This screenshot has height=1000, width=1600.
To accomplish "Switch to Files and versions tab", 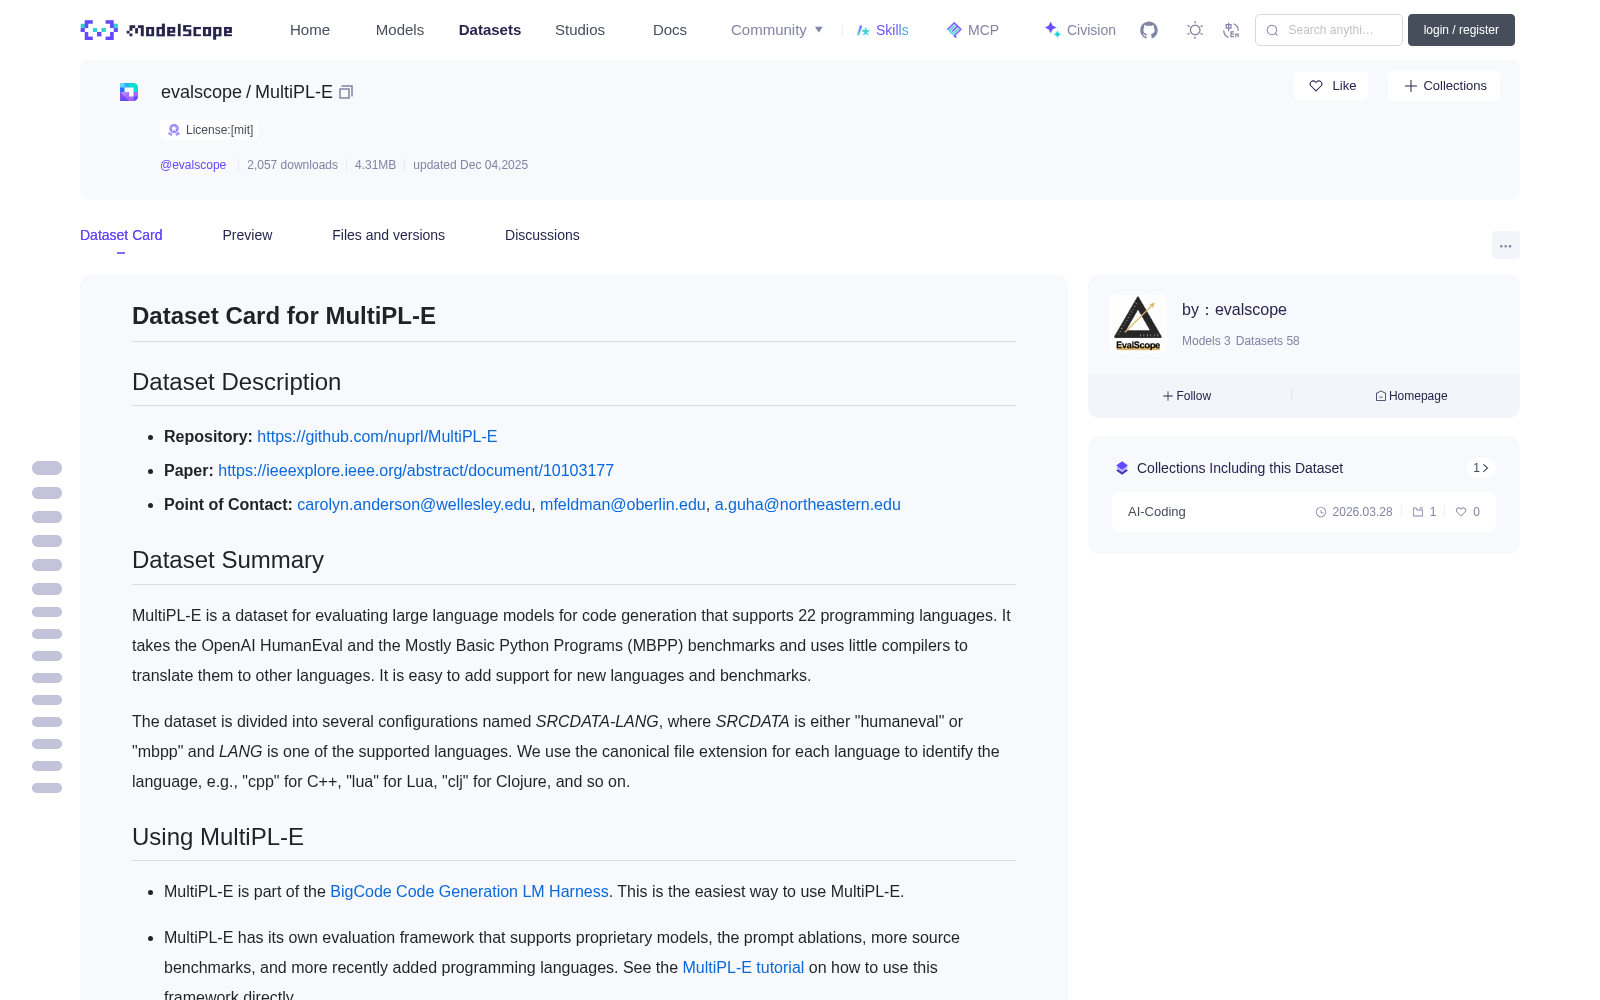I will (x=388, y=235).
